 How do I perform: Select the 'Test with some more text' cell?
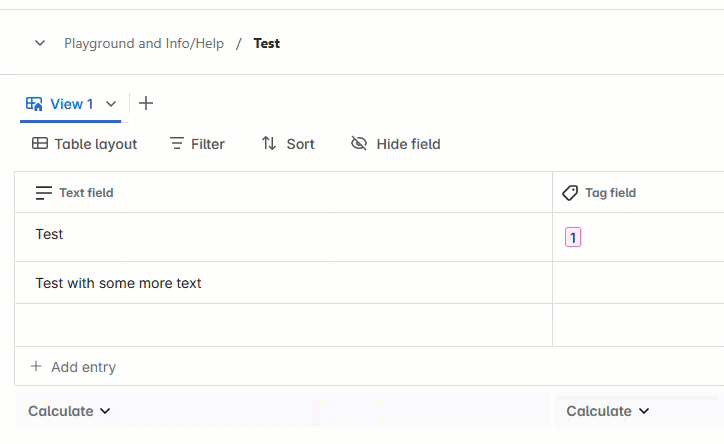pyautogui.click(x=119, y=283)
